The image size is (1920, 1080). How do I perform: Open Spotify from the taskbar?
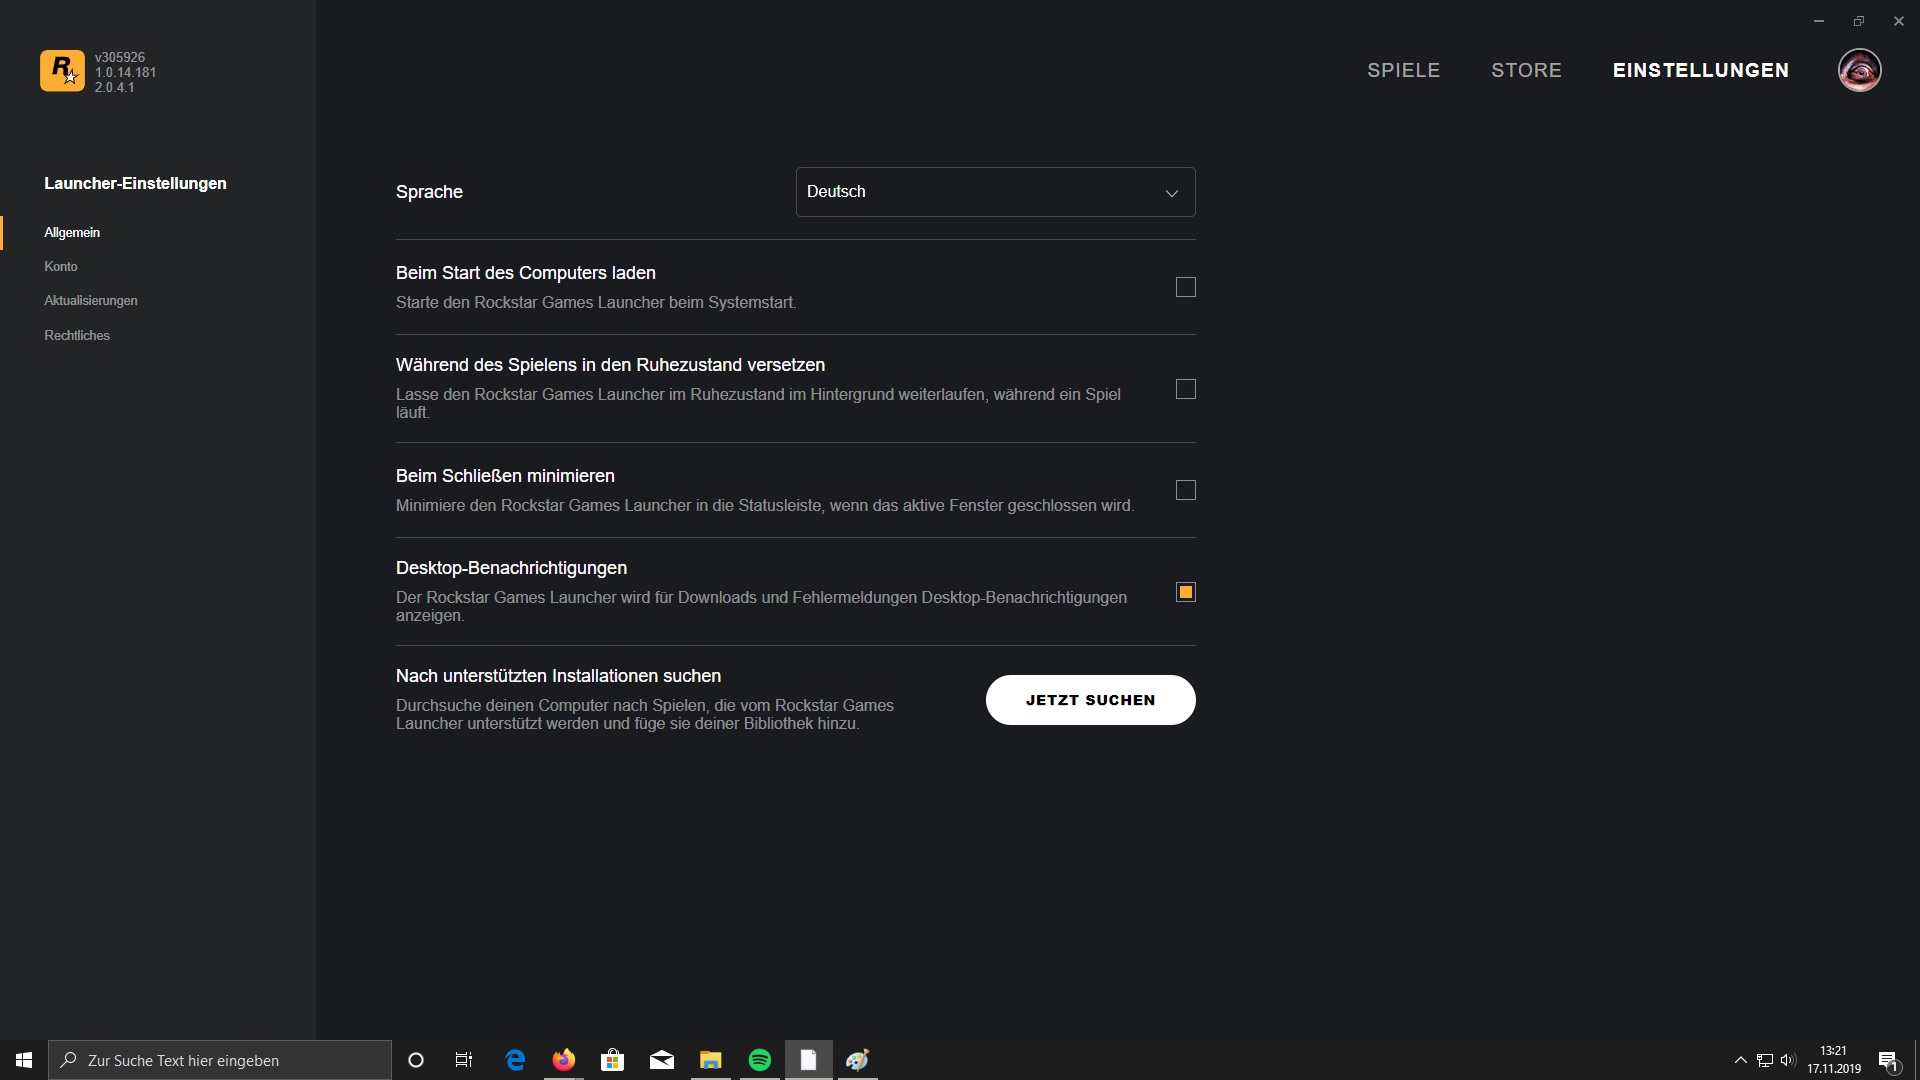click(x=760, y=1060)
